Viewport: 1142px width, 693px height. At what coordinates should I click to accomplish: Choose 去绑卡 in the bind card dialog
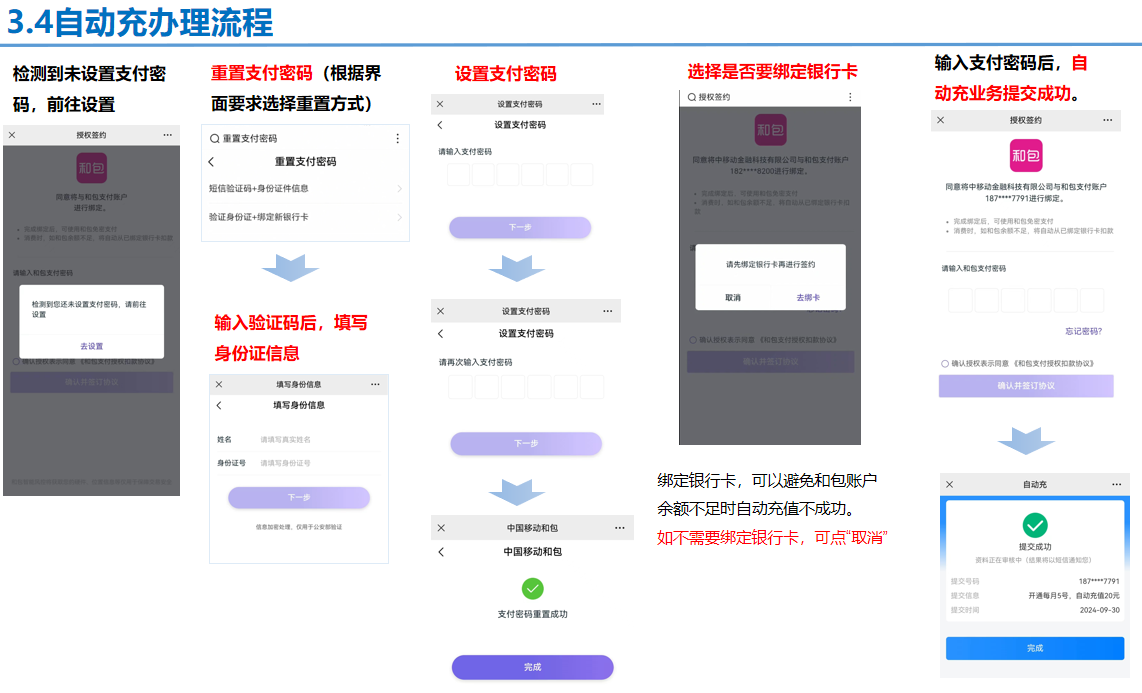click(x=808, y=297)
